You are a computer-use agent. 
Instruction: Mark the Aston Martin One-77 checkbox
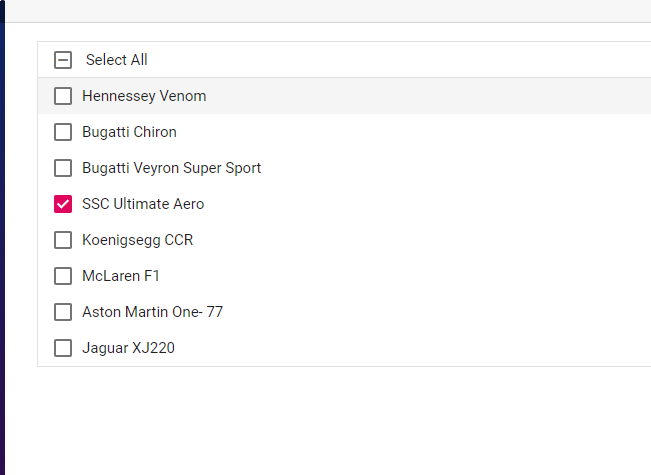[x=63, y=312]
